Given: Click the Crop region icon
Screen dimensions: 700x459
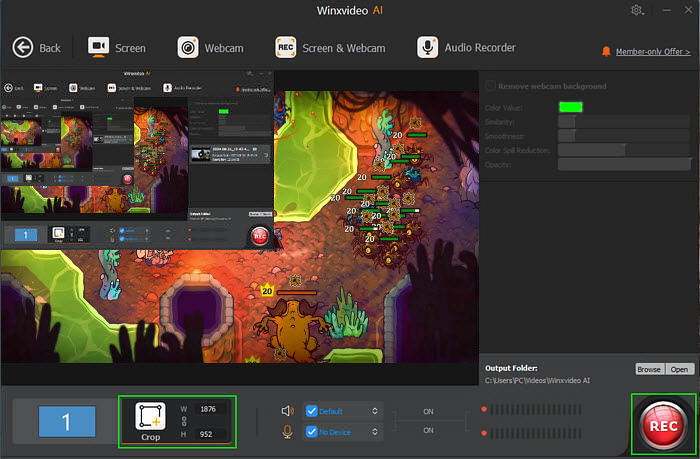Looking at the screenshot, I should pyautogui.click(x=150, y=417).
